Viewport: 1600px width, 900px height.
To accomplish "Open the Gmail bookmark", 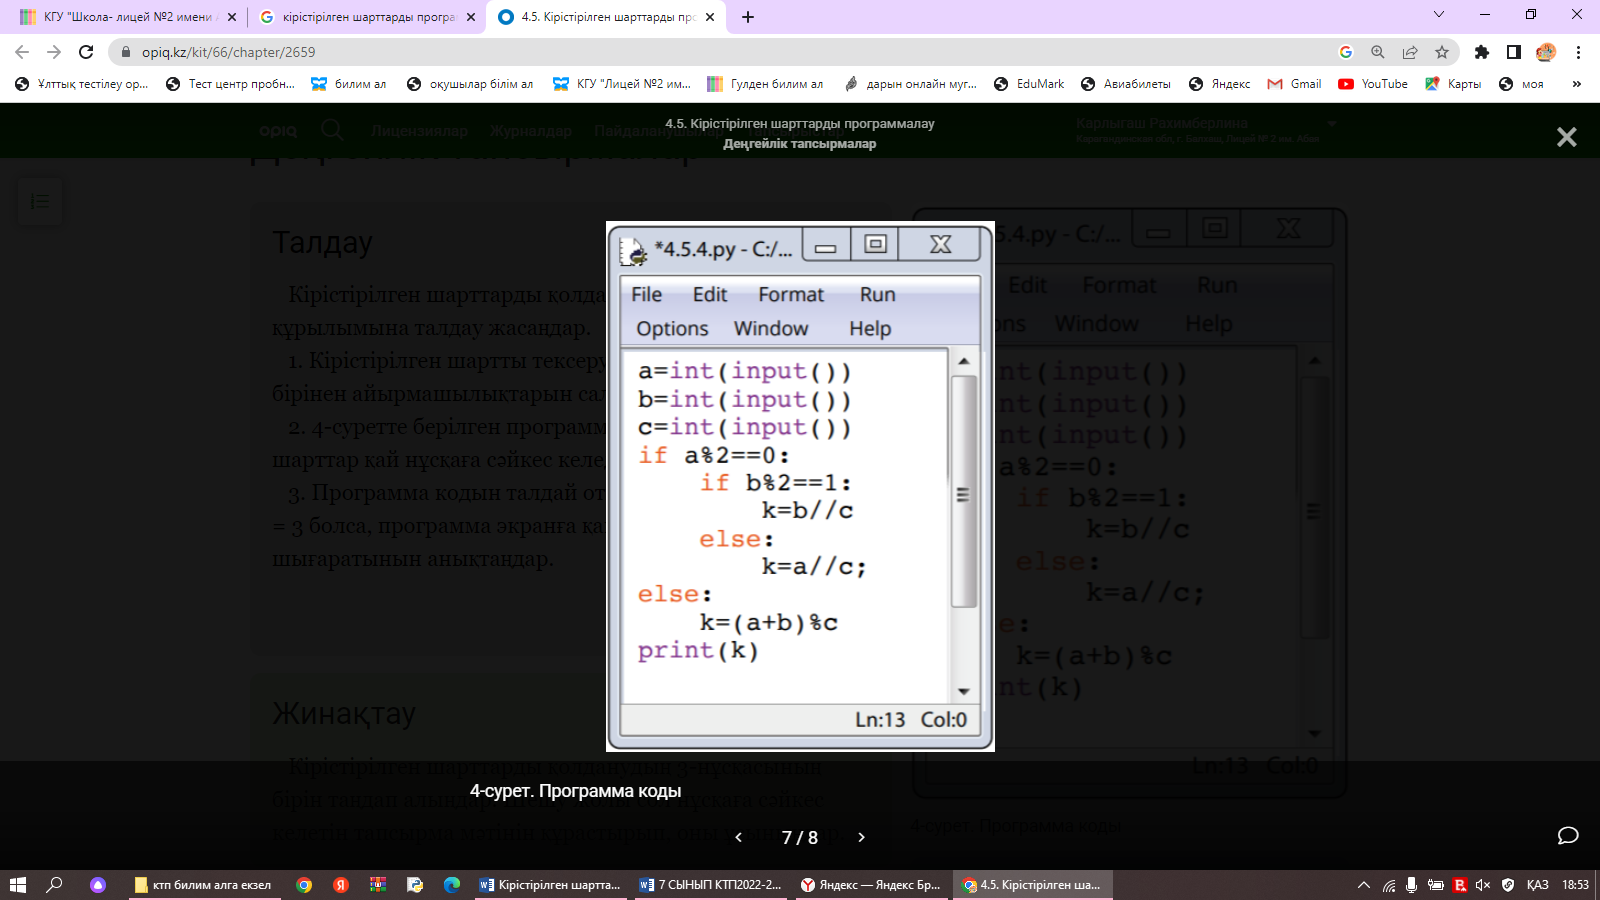I will 1295,84.
